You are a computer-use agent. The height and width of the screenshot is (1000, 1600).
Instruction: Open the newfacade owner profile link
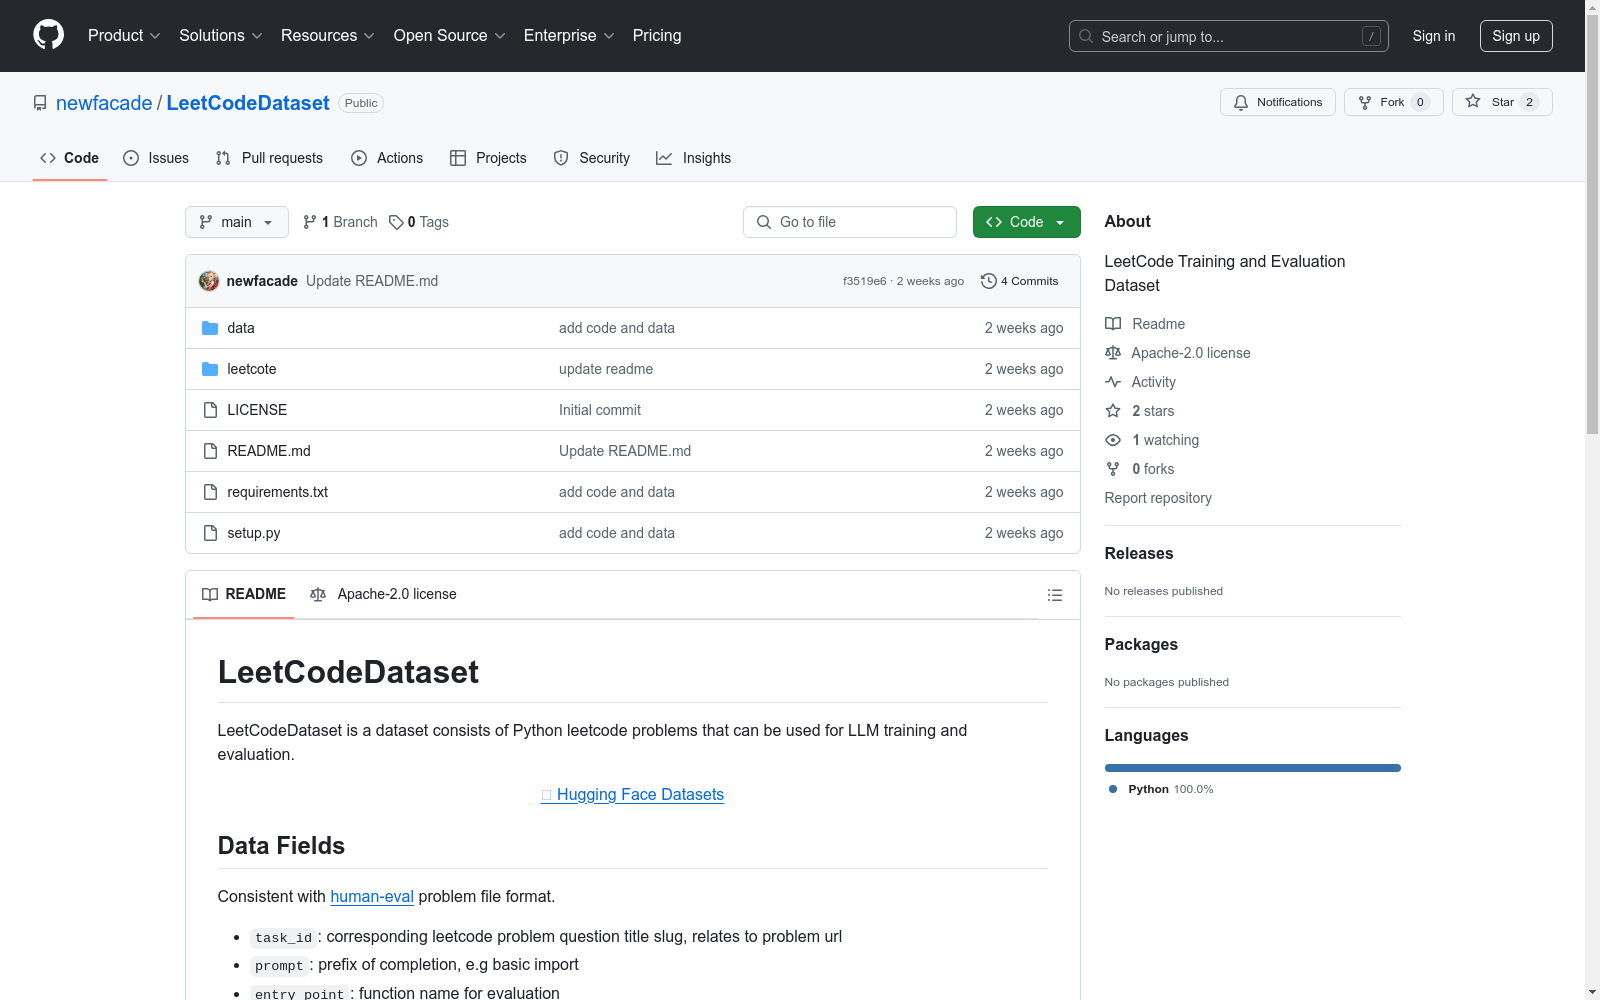coord(104,103)
